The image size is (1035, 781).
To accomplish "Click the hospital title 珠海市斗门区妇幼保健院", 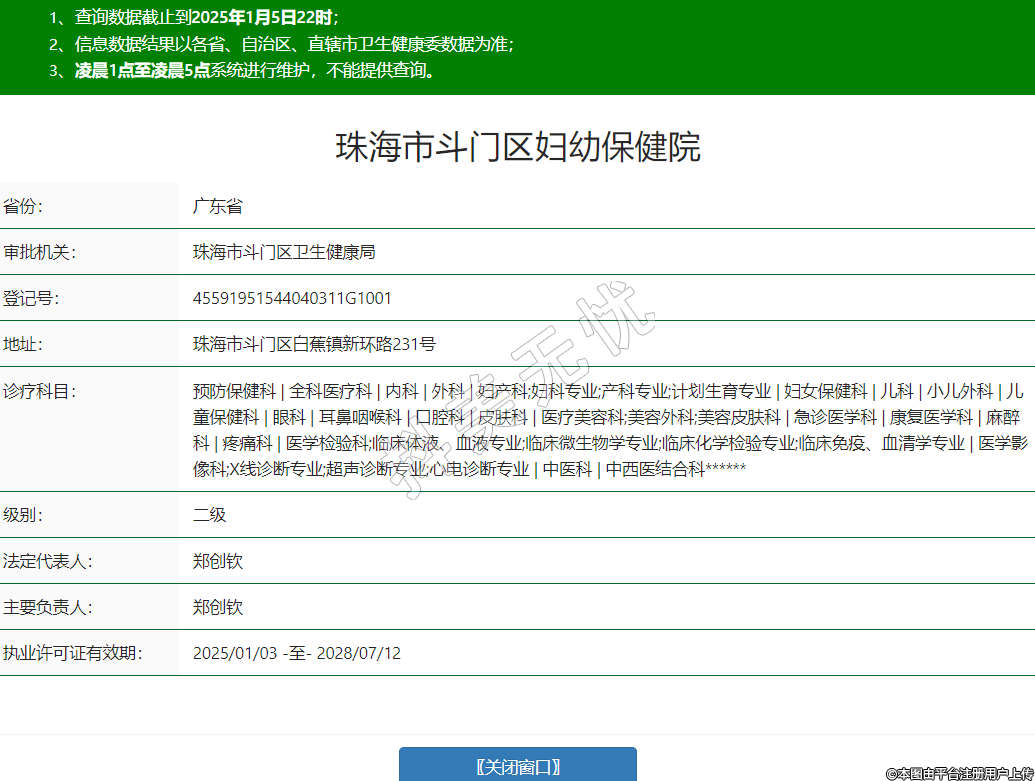I will coord(517,147).
